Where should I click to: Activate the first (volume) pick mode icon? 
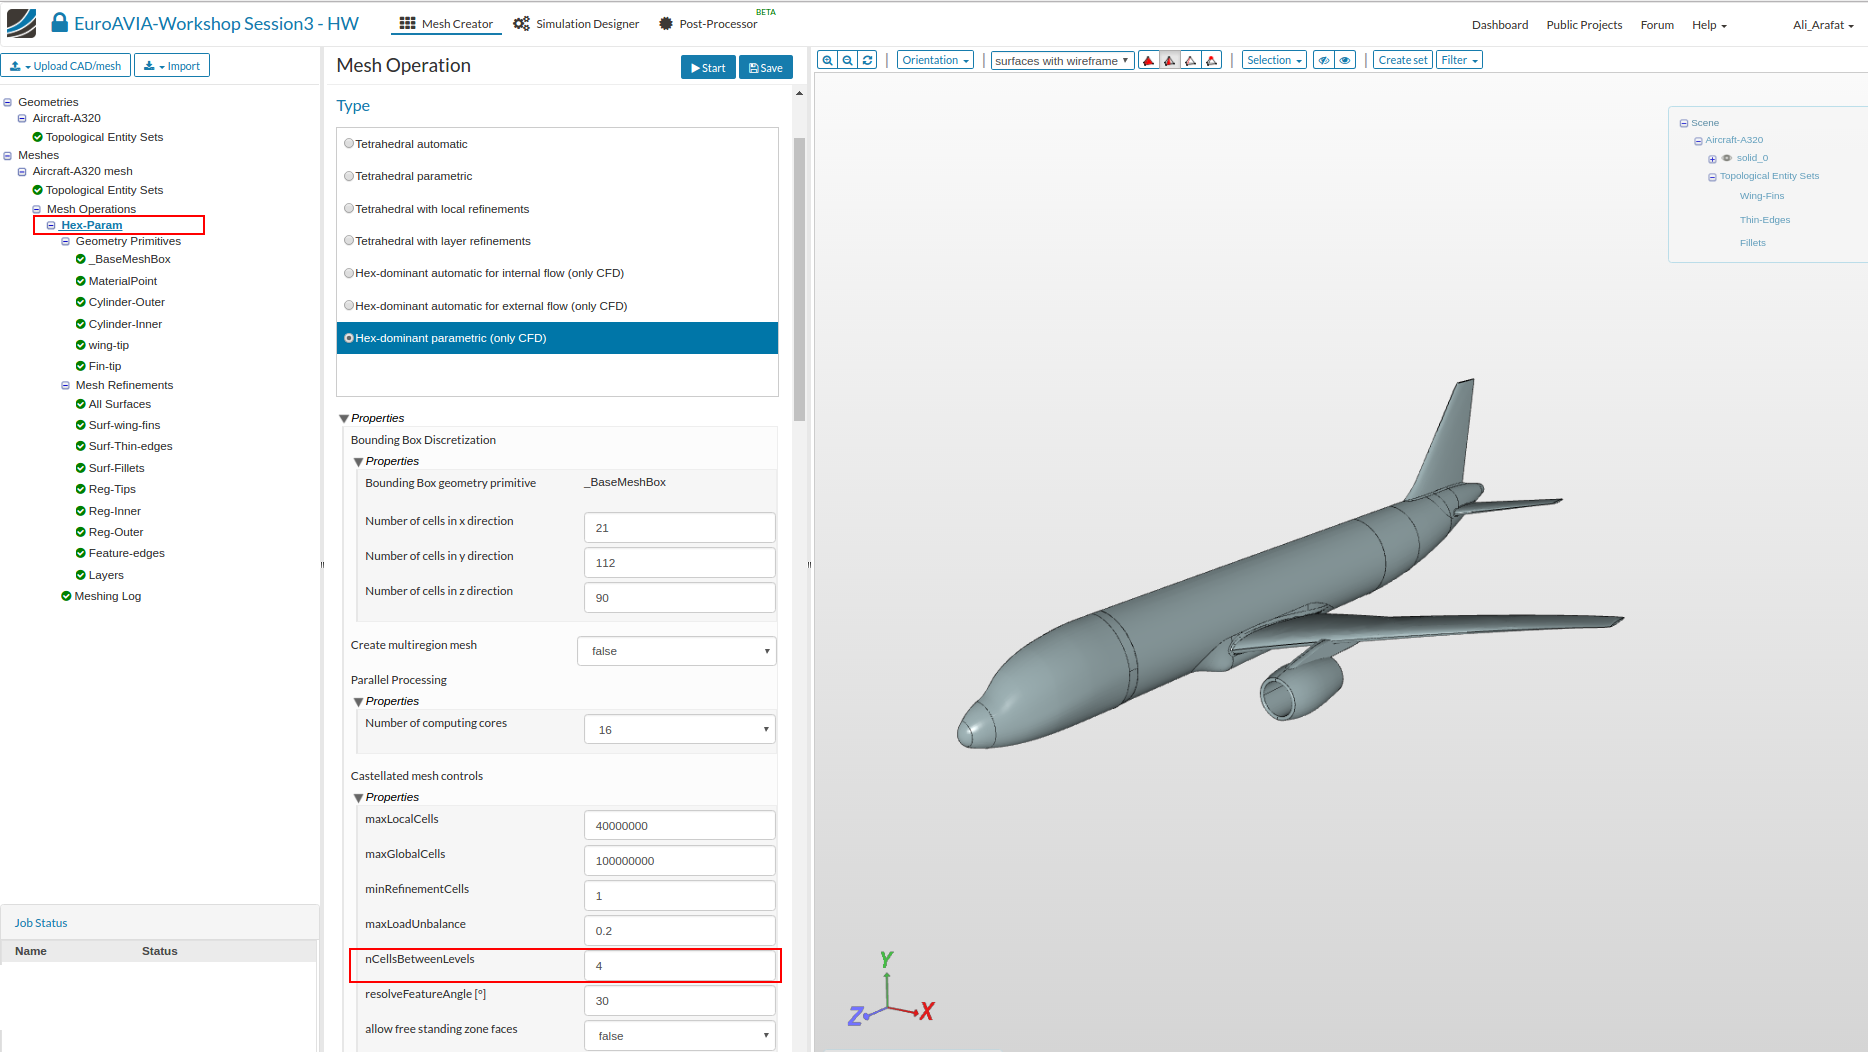tap(1149, 60)
